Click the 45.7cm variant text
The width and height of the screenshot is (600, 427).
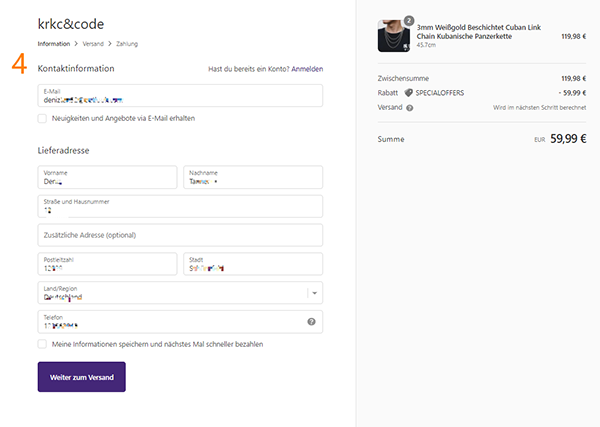pyautogui.click(x=426, y=45)
